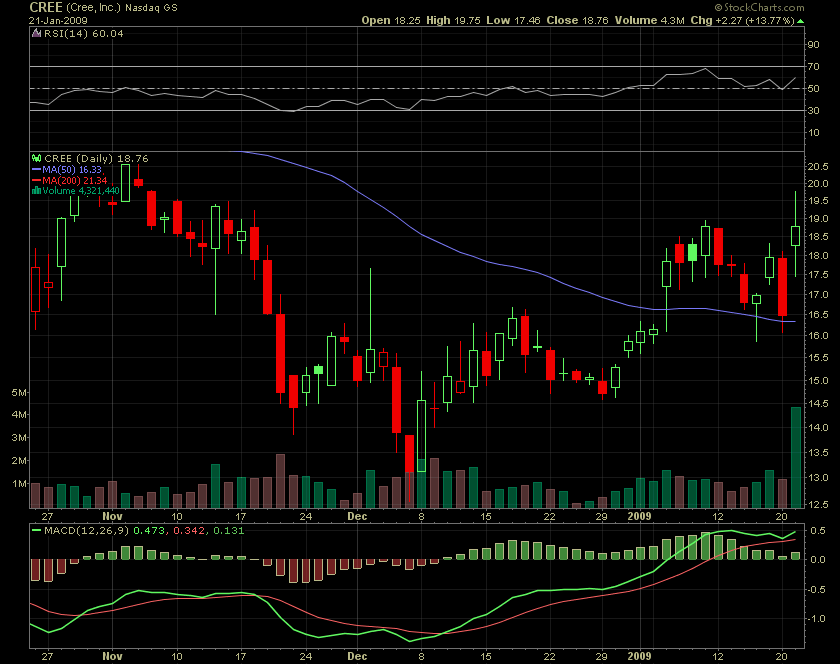Click the 70 level on RSI axis

point(813,66)
